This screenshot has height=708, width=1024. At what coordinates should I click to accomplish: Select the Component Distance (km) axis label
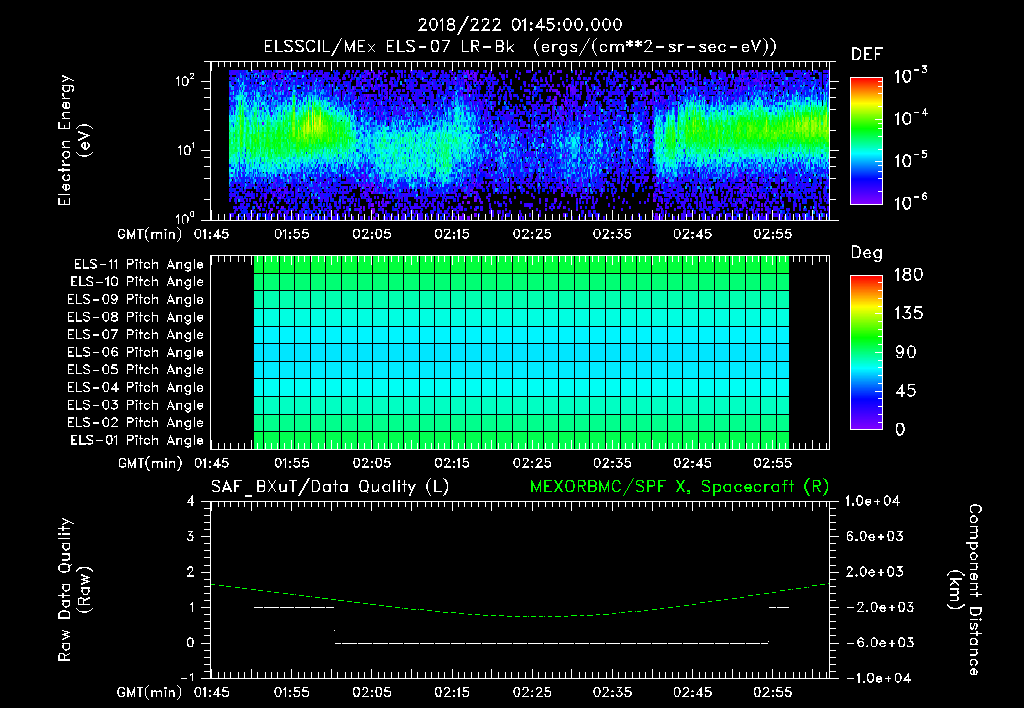pos(965,590)
